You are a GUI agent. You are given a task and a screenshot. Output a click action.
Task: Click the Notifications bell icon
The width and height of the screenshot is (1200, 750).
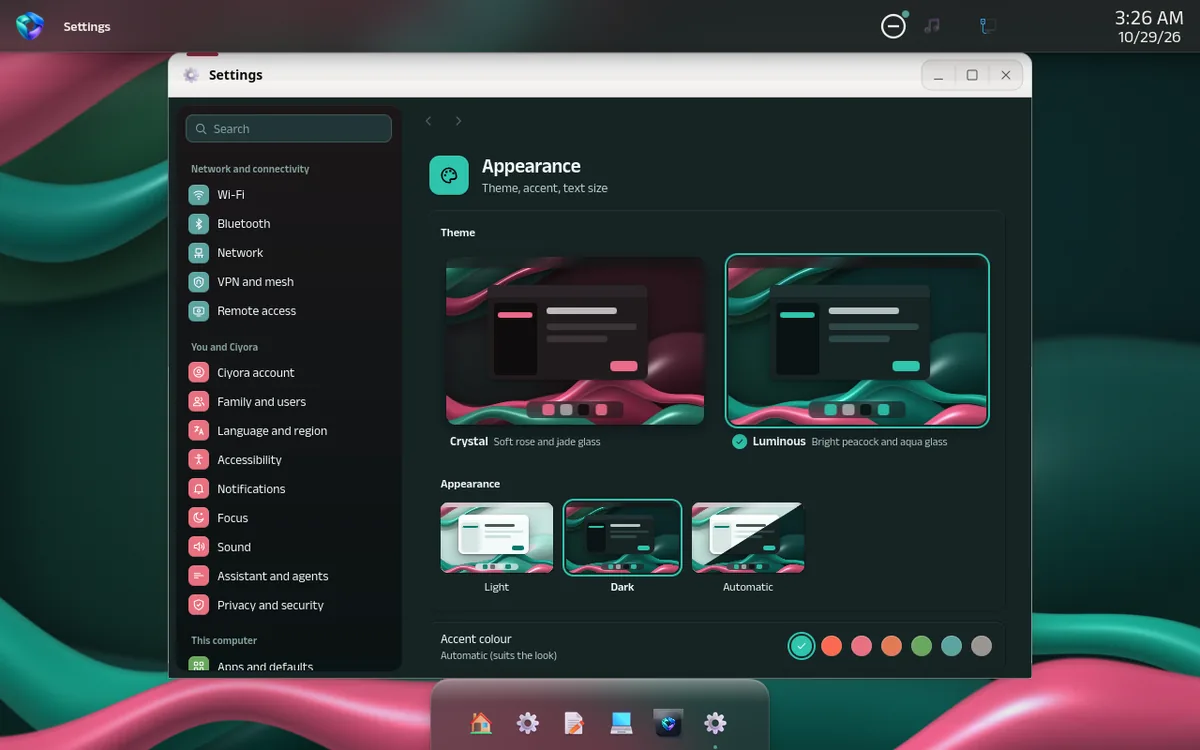[199, 489]
